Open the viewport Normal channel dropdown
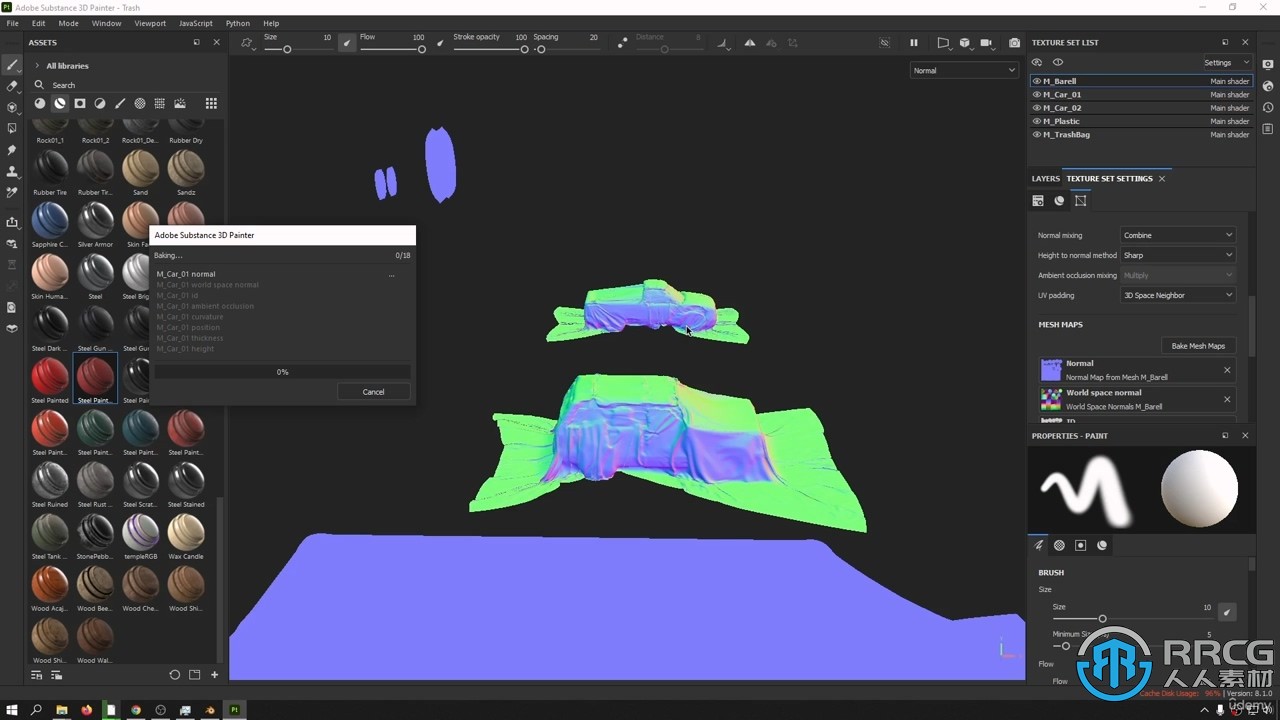The width and height of the screenshot is (1280, 720). point(964,70)
